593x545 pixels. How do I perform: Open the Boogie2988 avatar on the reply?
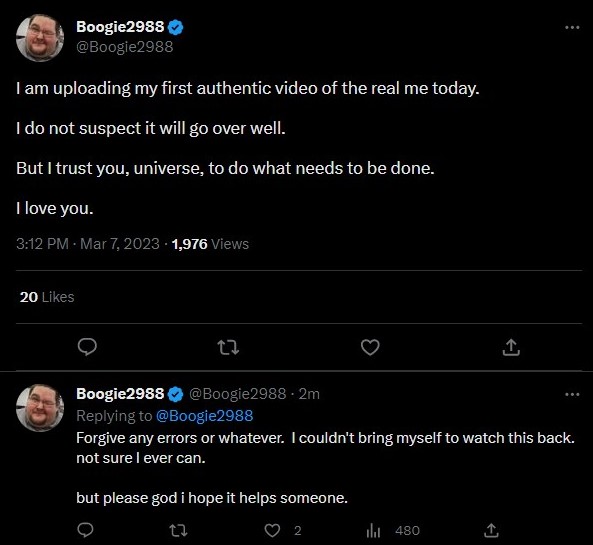(40, 408)
